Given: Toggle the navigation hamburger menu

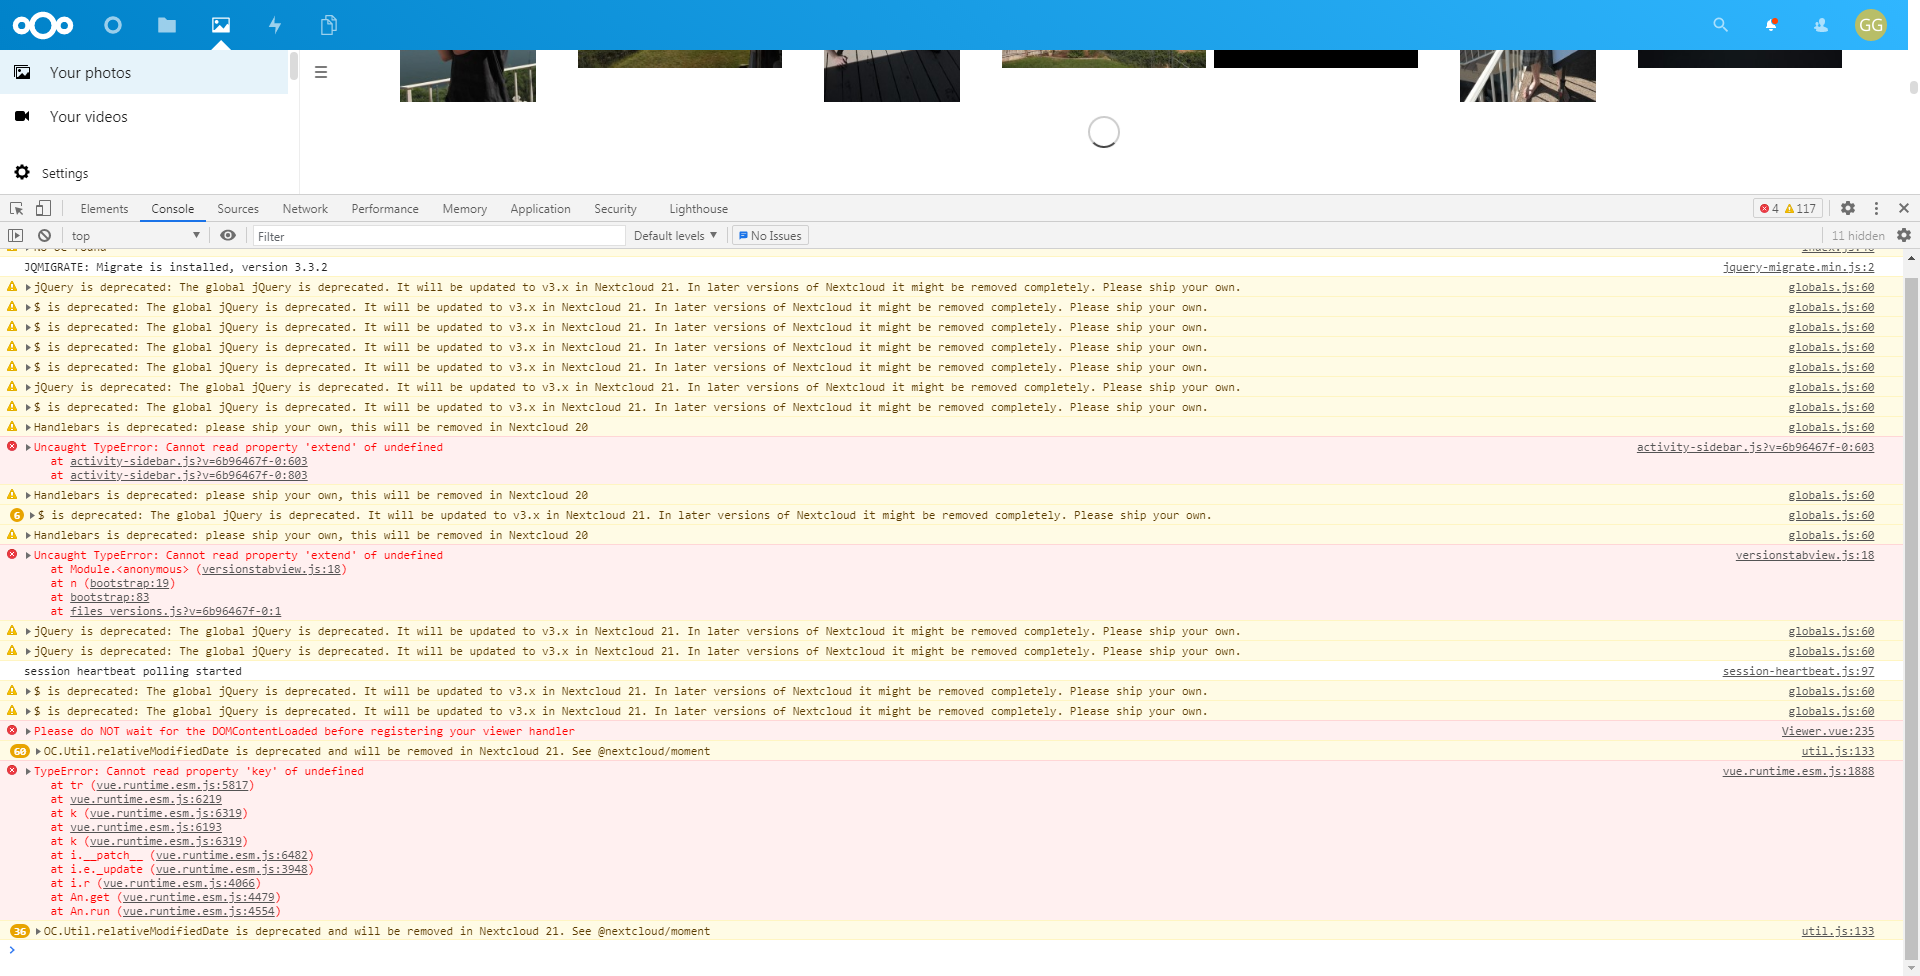Looking at the screenshot, I should tap(321, 72).
